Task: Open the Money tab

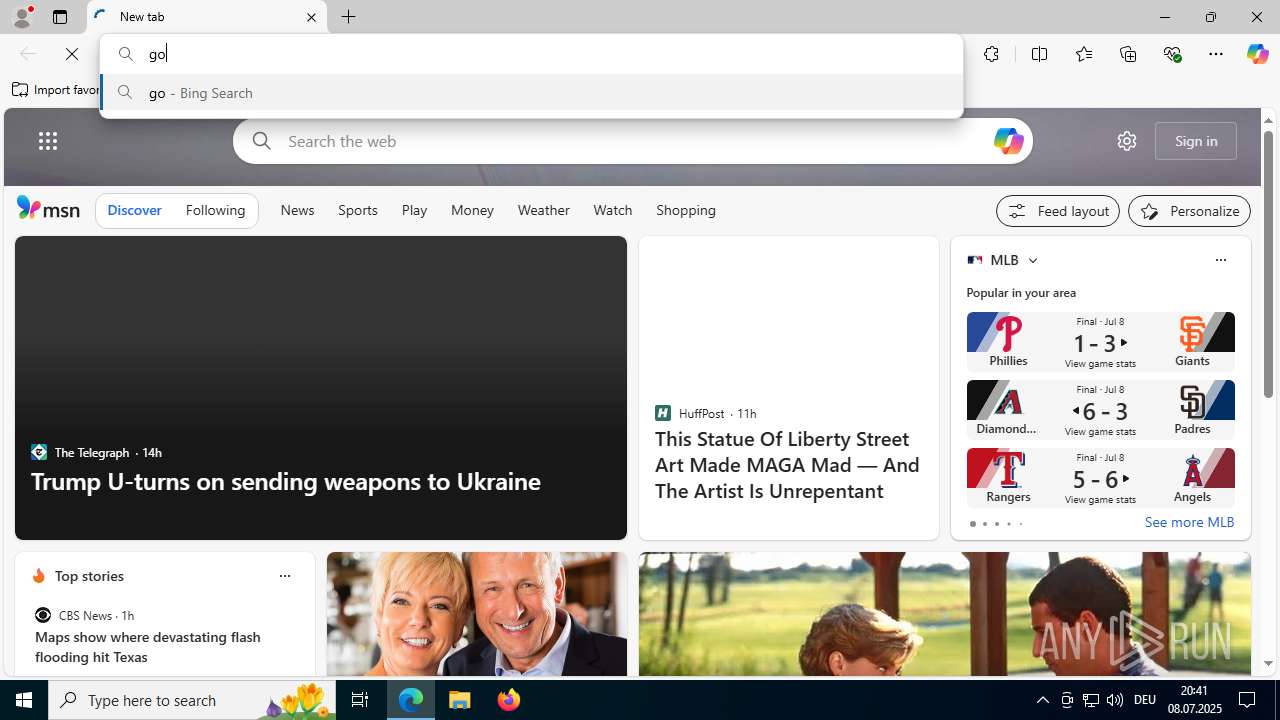Action: point(472,210)
